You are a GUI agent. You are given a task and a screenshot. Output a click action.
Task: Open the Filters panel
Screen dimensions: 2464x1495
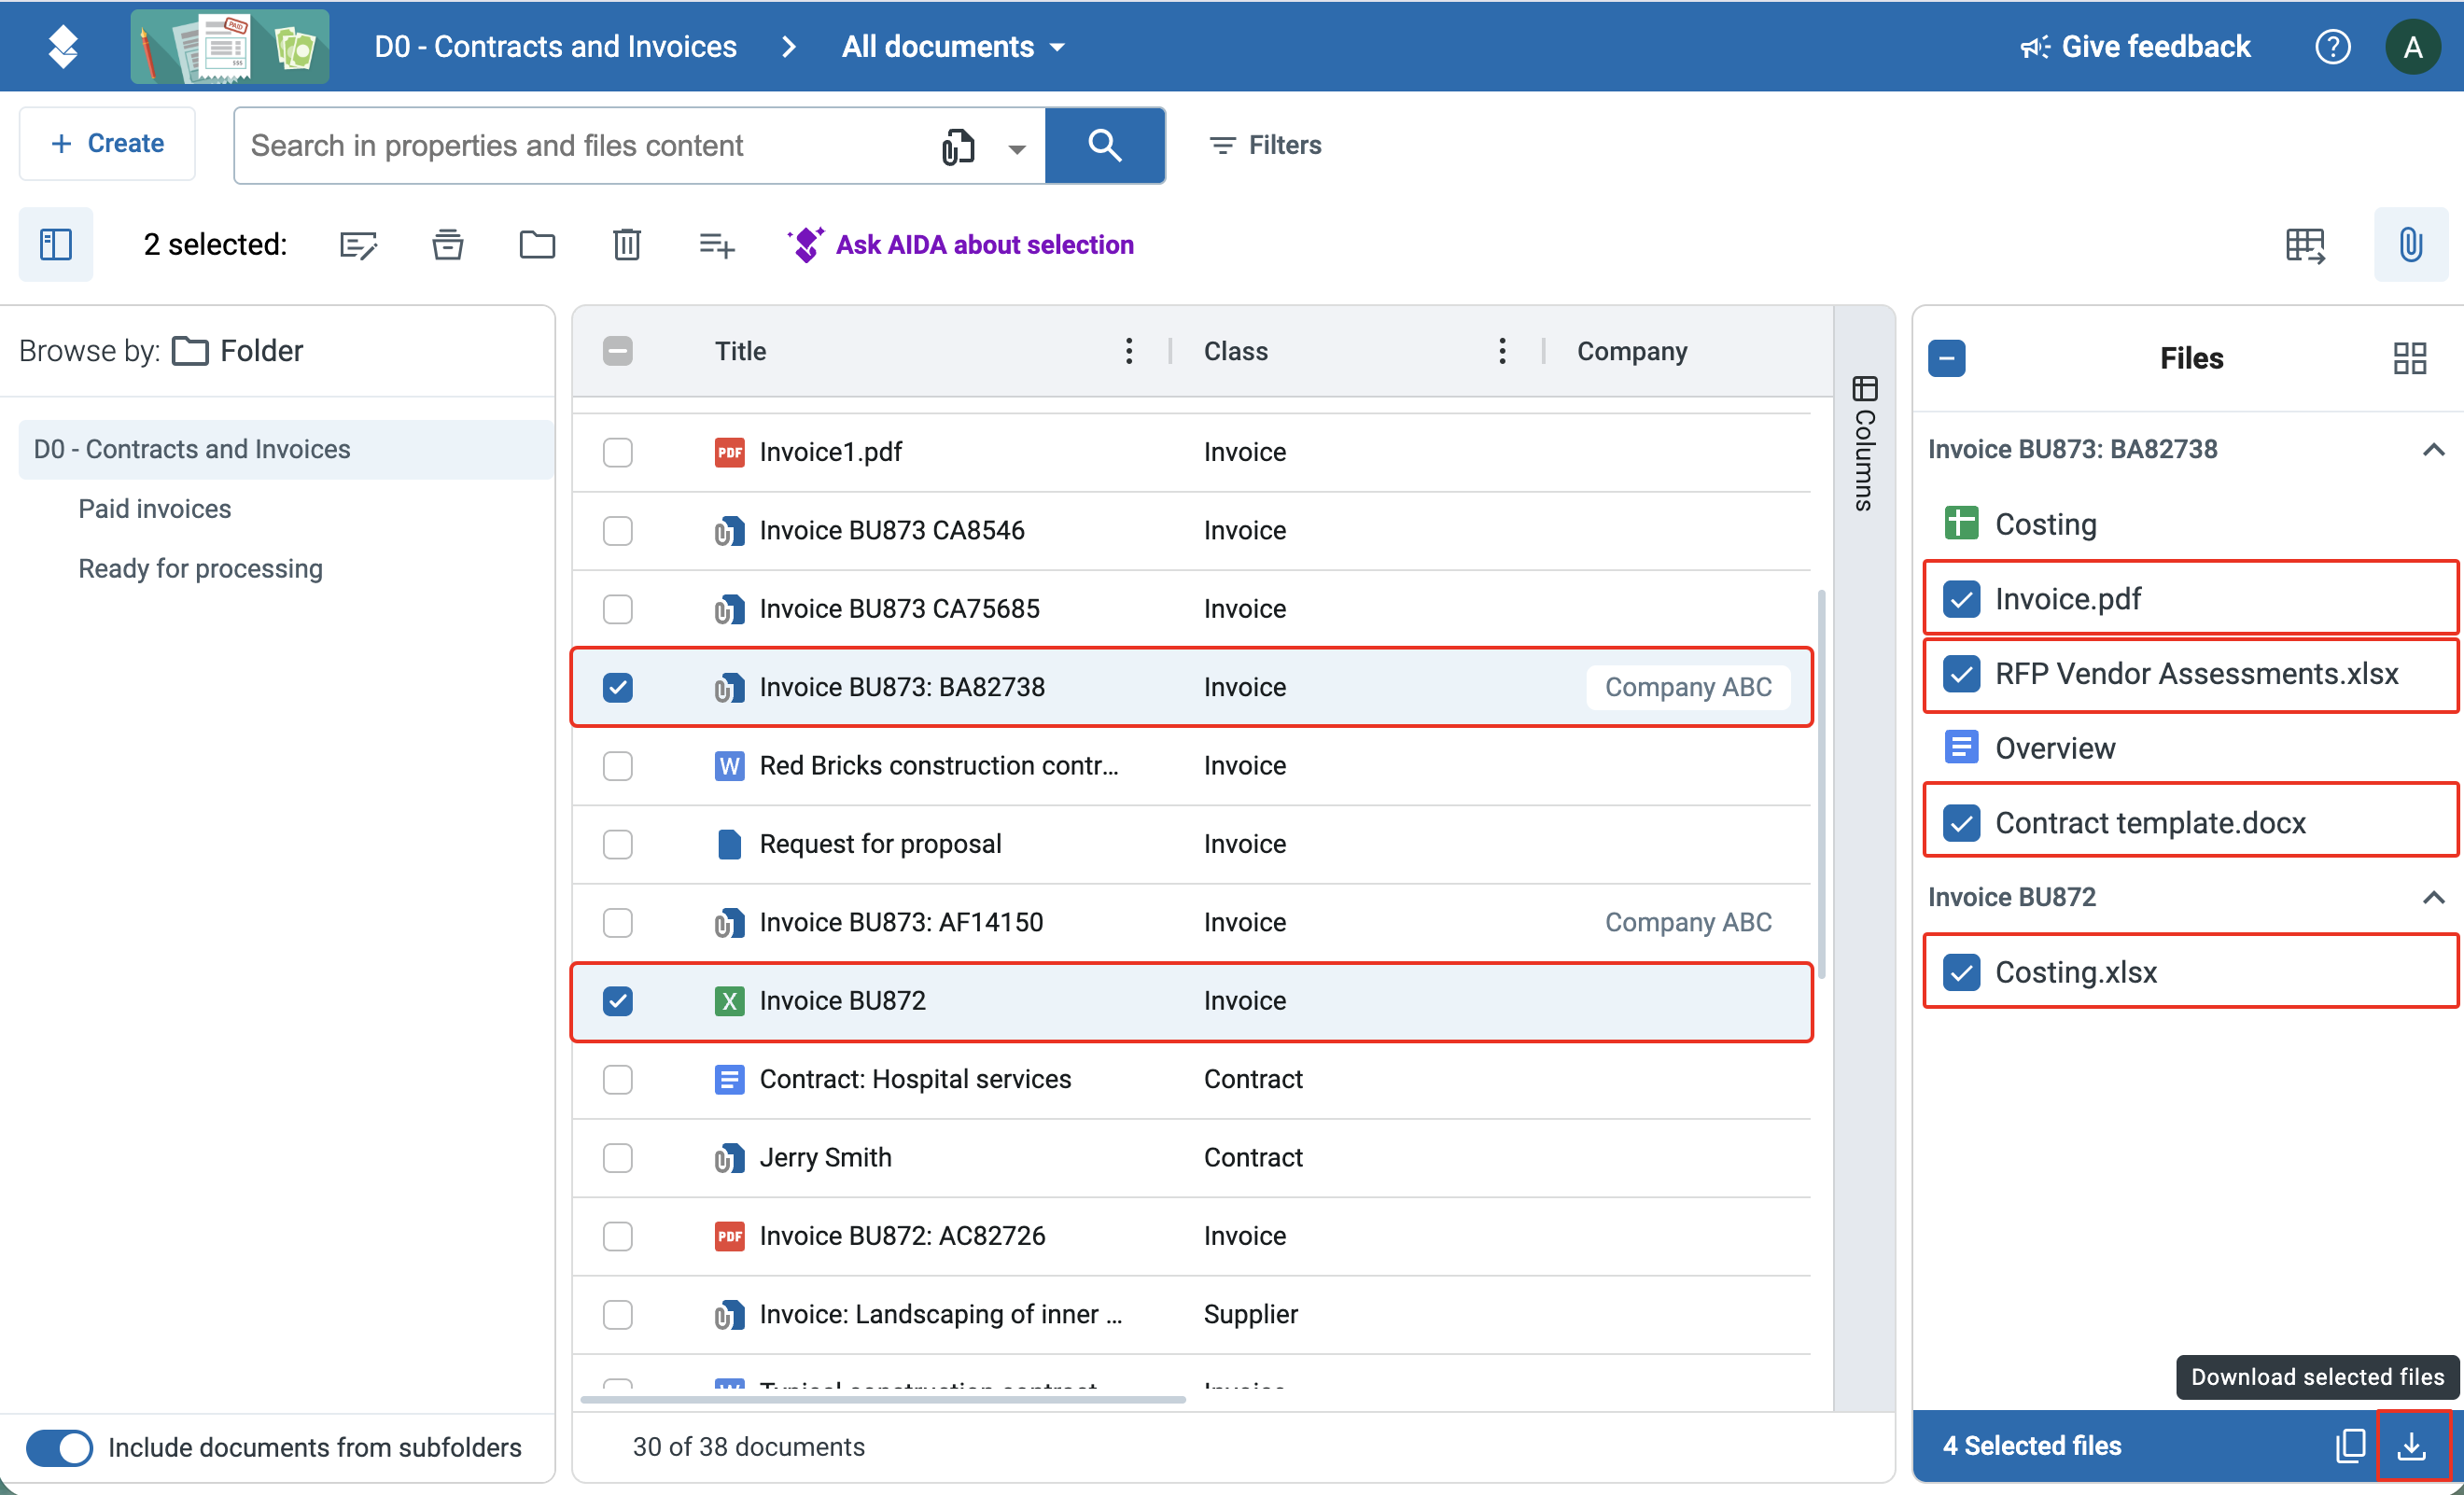tap(1265, 145)
